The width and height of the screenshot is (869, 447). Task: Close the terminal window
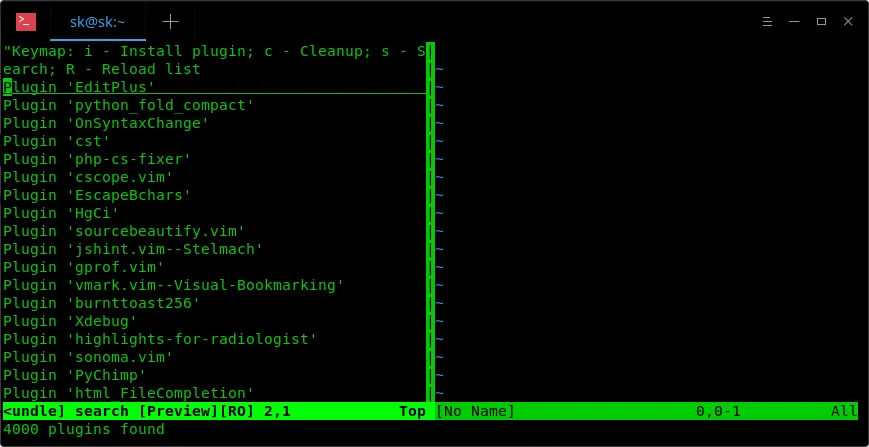click(x=848, y=22)
